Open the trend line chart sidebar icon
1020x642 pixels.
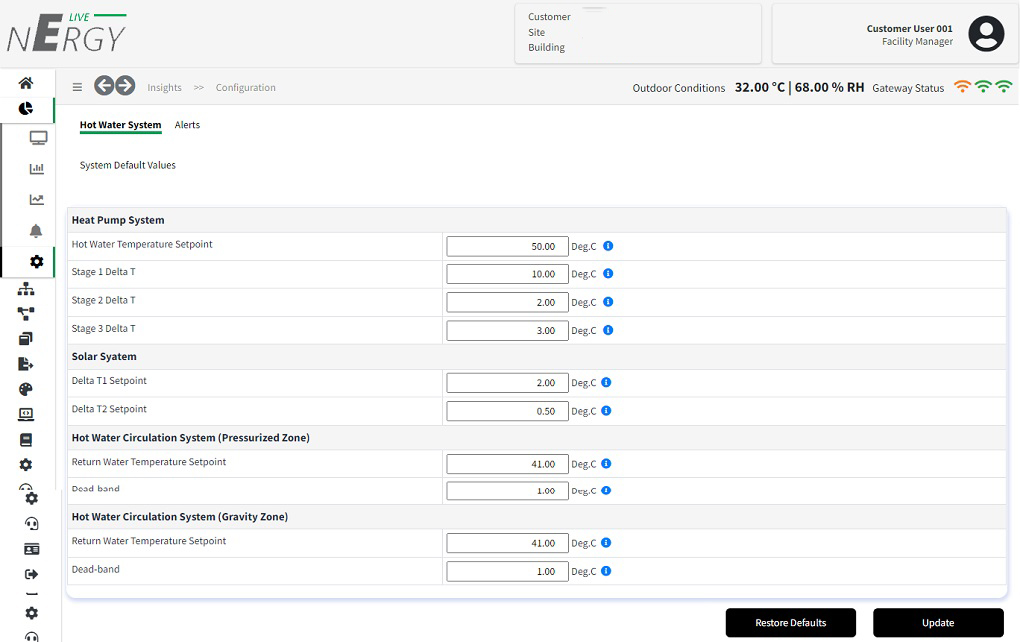point(36,200)
